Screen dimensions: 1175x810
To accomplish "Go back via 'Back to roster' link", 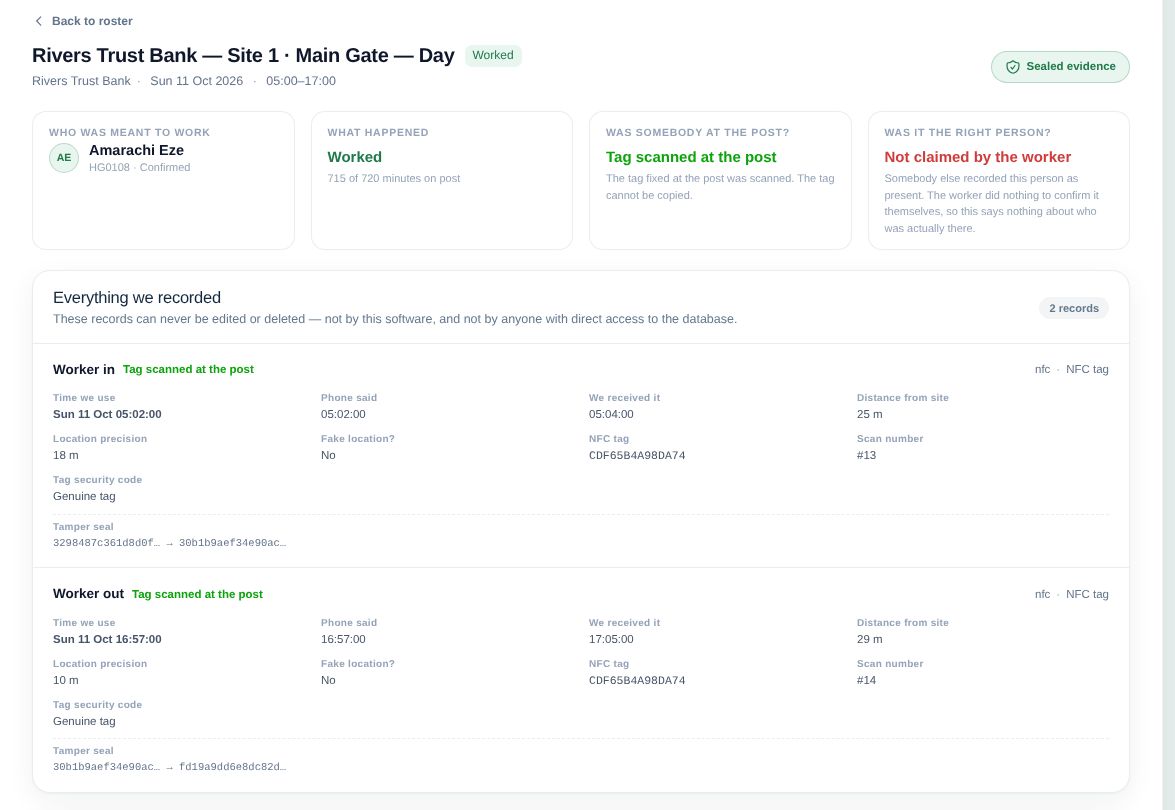I will click(x=83, y=21).
